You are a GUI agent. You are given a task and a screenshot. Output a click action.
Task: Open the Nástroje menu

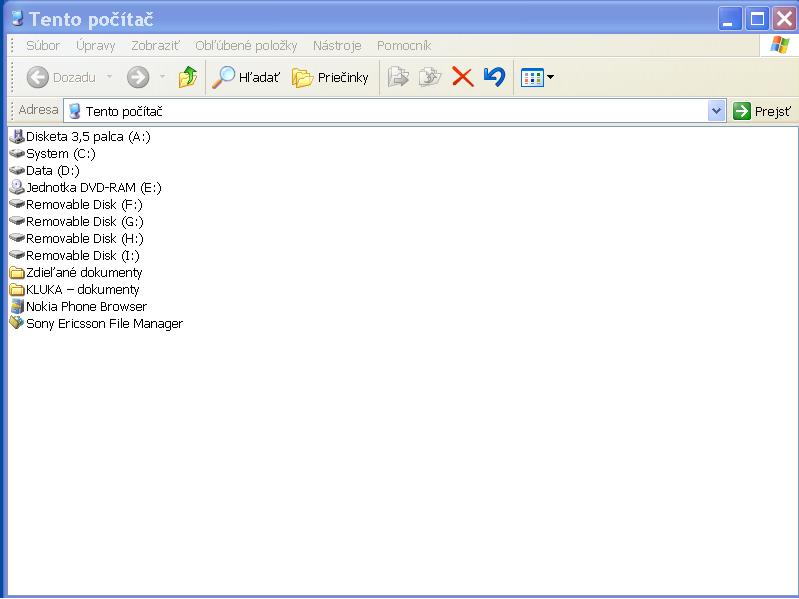point(337,46)
